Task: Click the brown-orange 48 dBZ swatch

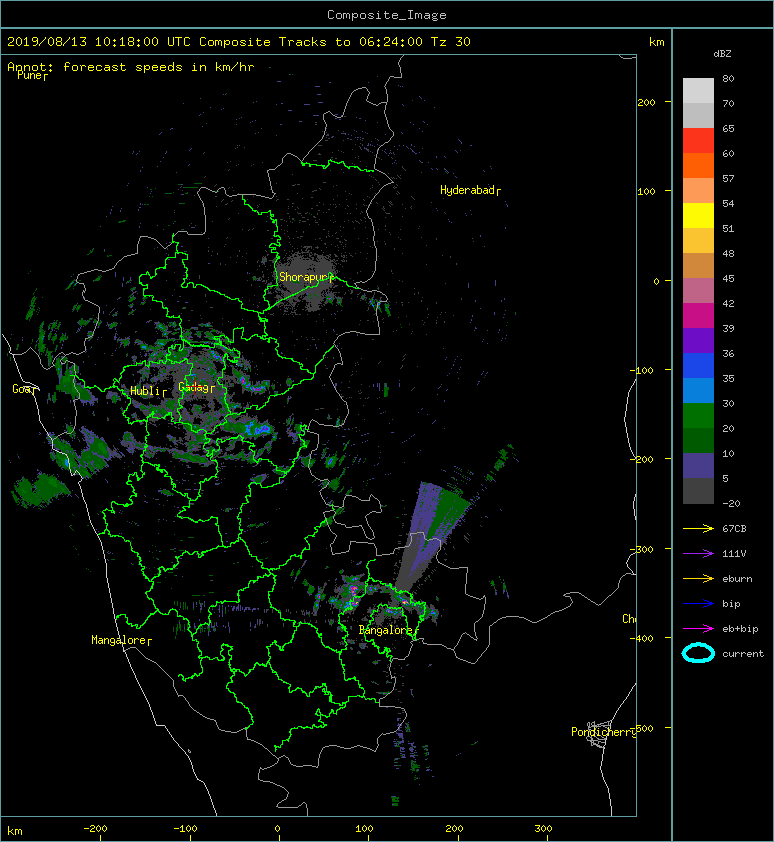Action: [x=698, y=265]
